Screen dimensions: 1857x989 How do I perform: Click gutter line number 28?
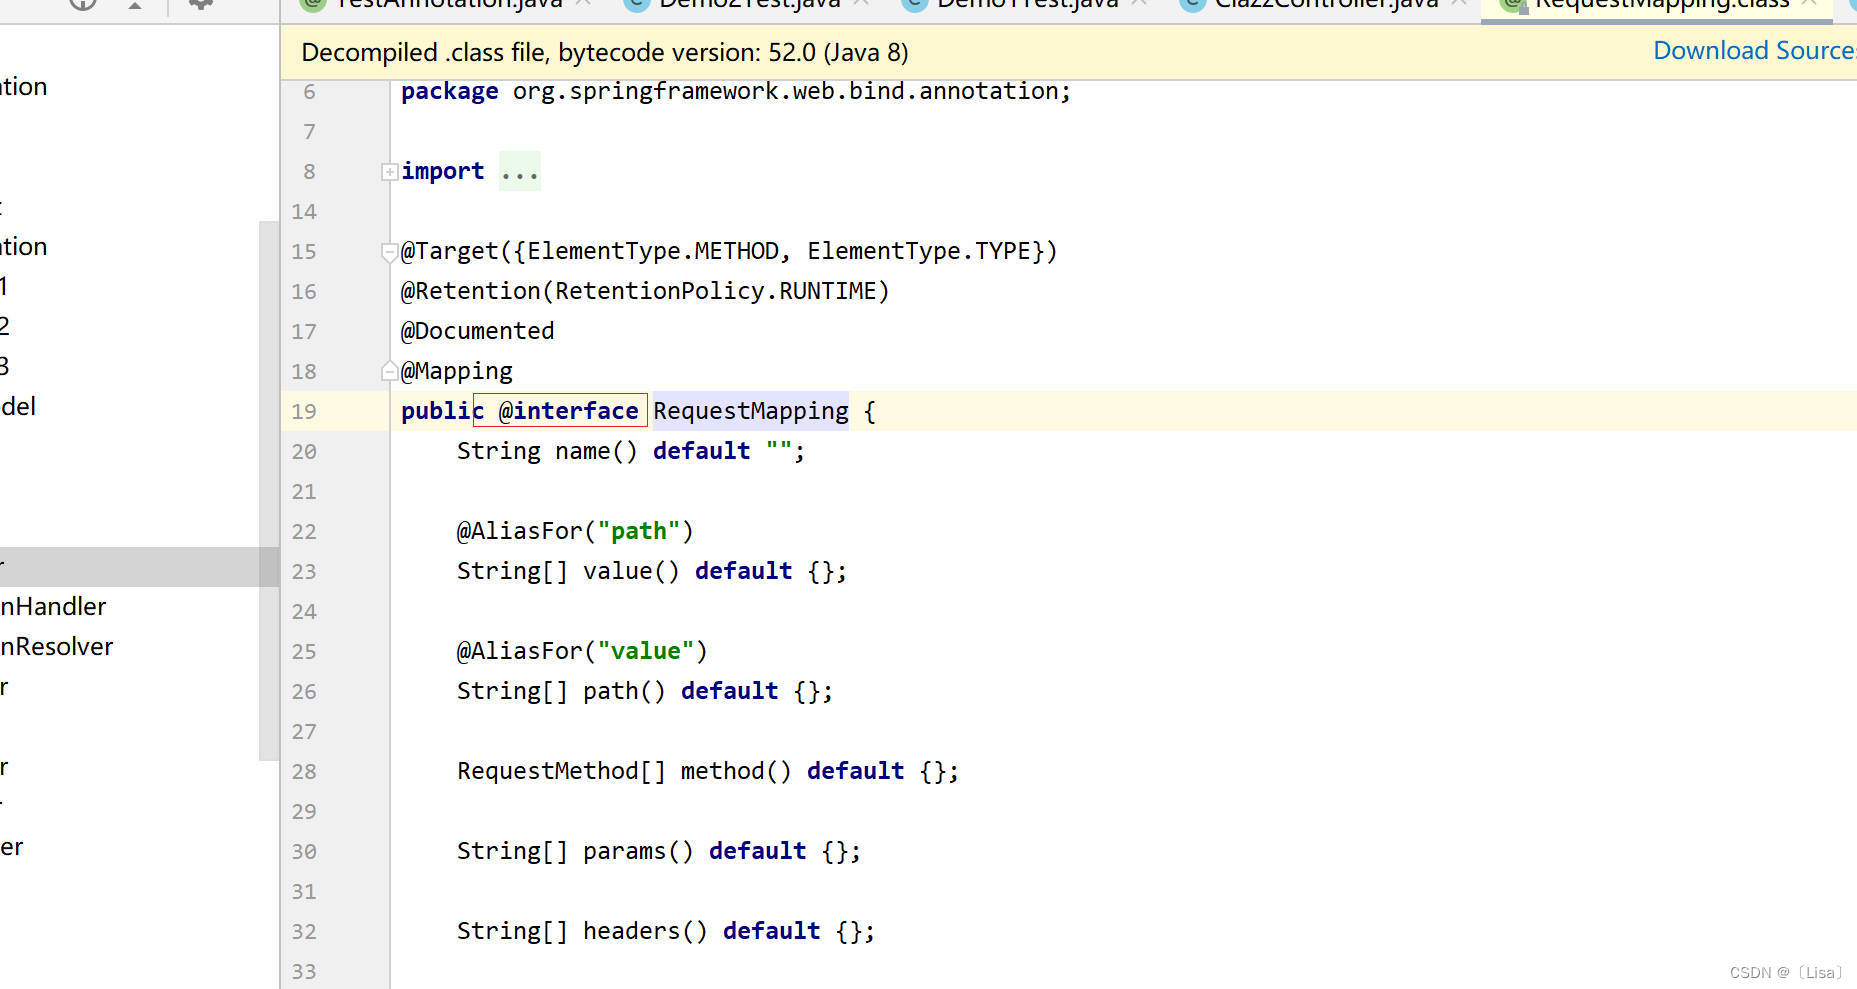[x=304, y=772]
